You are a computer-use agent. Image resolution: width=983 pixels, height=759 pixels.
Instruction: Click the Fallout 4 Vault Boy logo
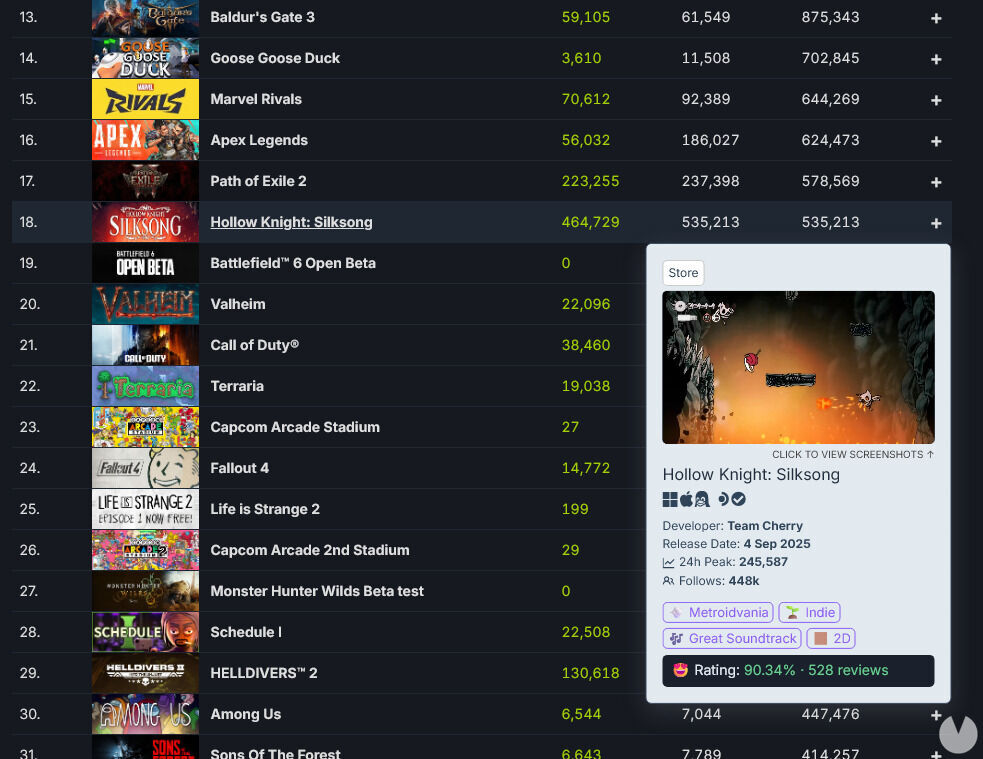pyautogui.click(x=145, y=468)
